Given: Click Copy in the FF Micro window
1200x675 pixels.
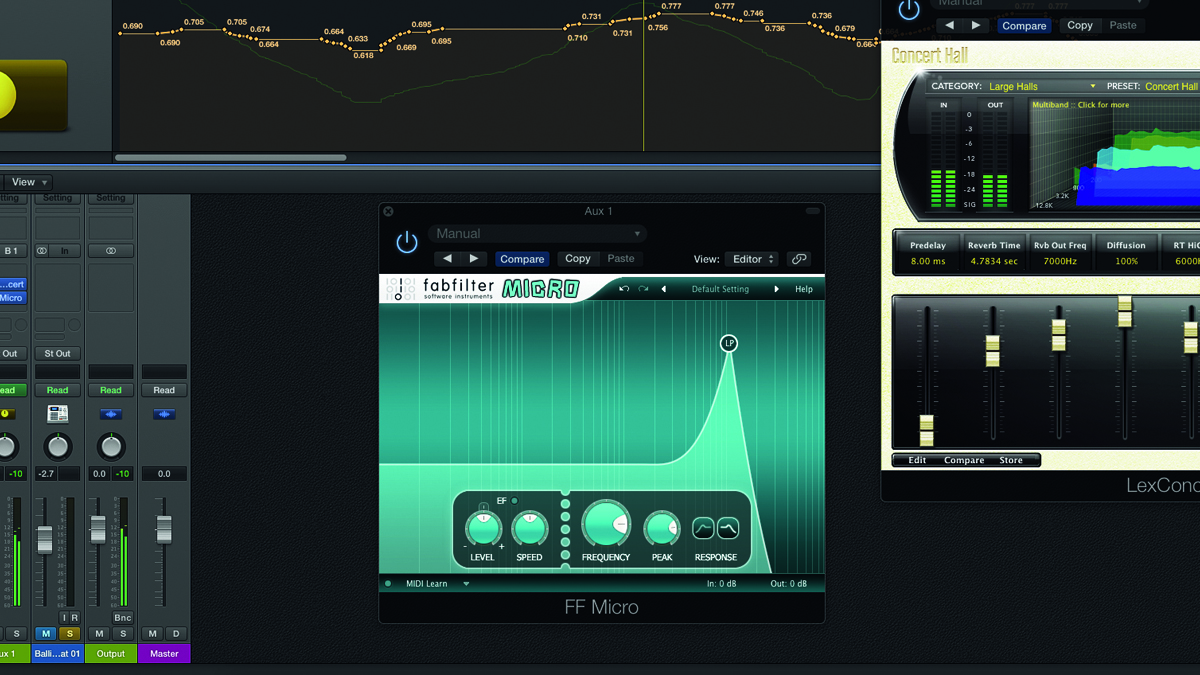Looking at the screenshot, I should pyautogui.click(x=578, y=259).
